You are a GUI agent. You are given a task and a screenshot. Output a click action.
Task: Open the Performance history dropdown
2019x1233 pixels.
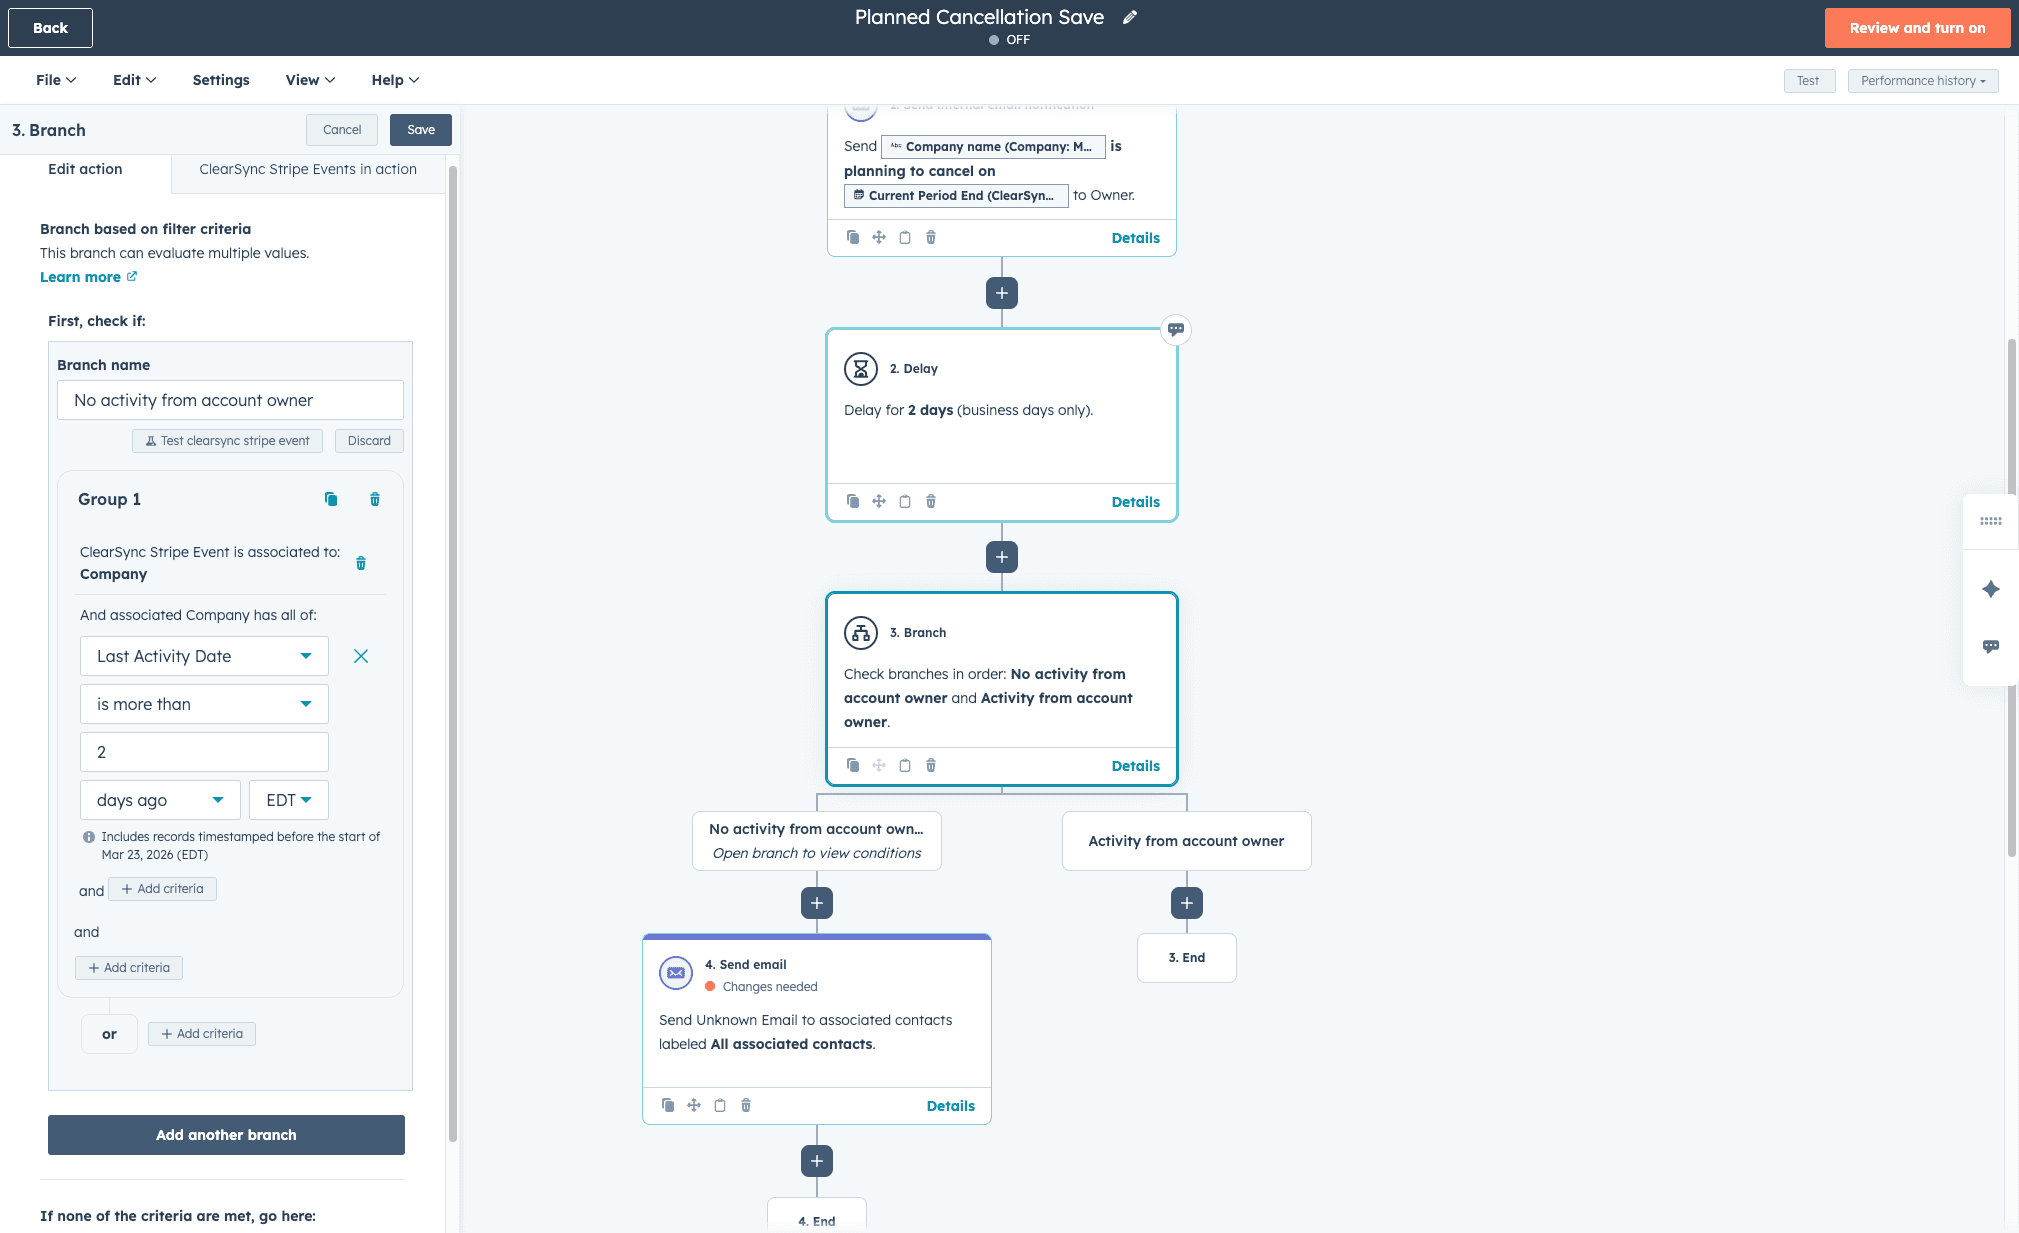1922,81
